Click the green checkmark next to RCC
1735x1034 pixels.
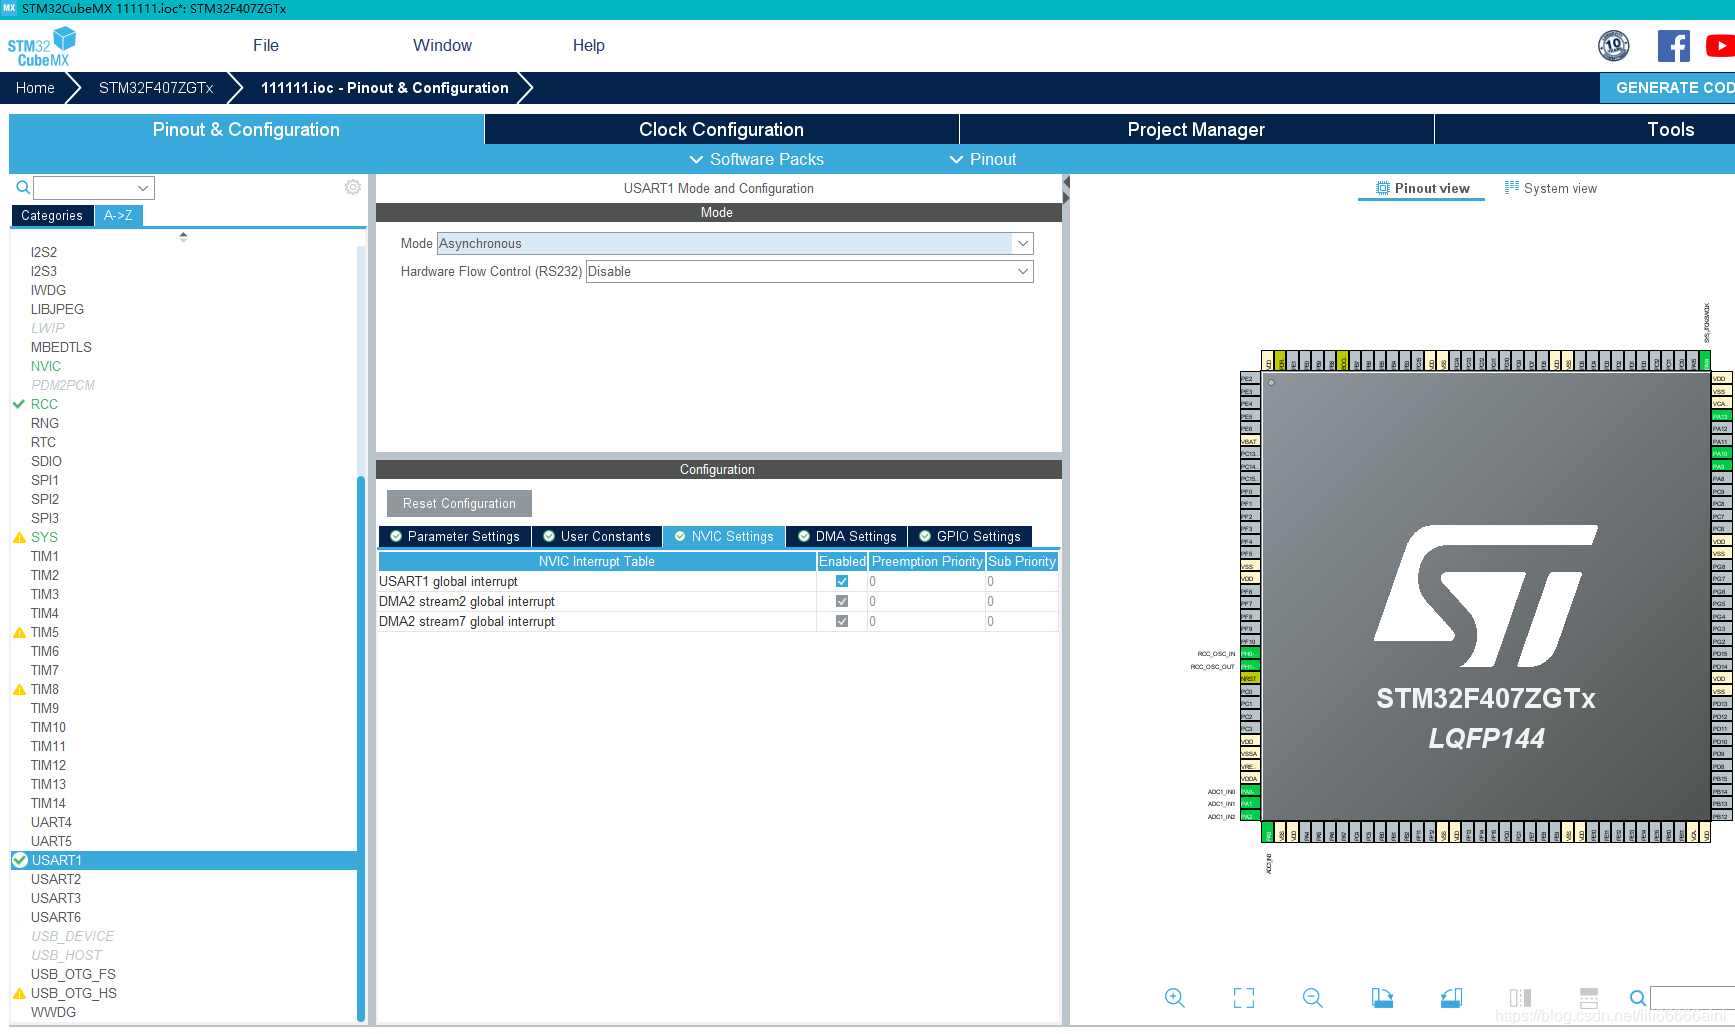[18, 404]
